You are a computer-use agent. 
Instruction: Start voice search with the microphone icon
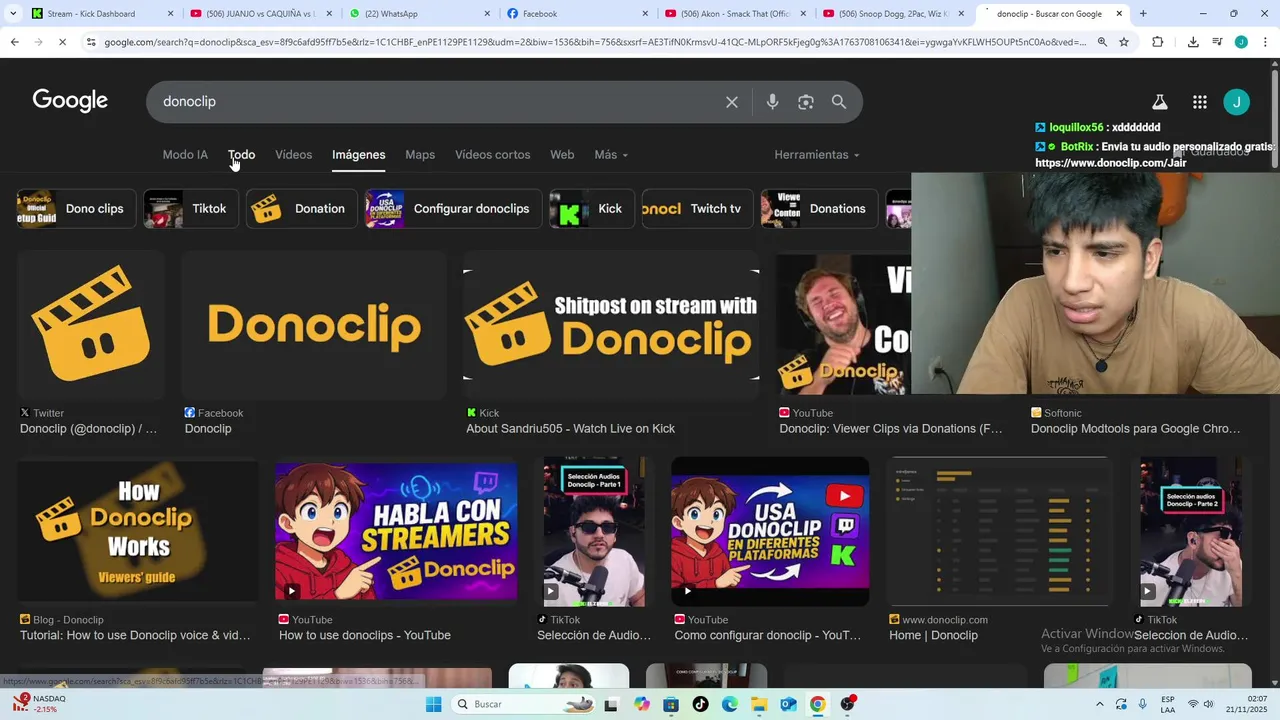(772, 102)
